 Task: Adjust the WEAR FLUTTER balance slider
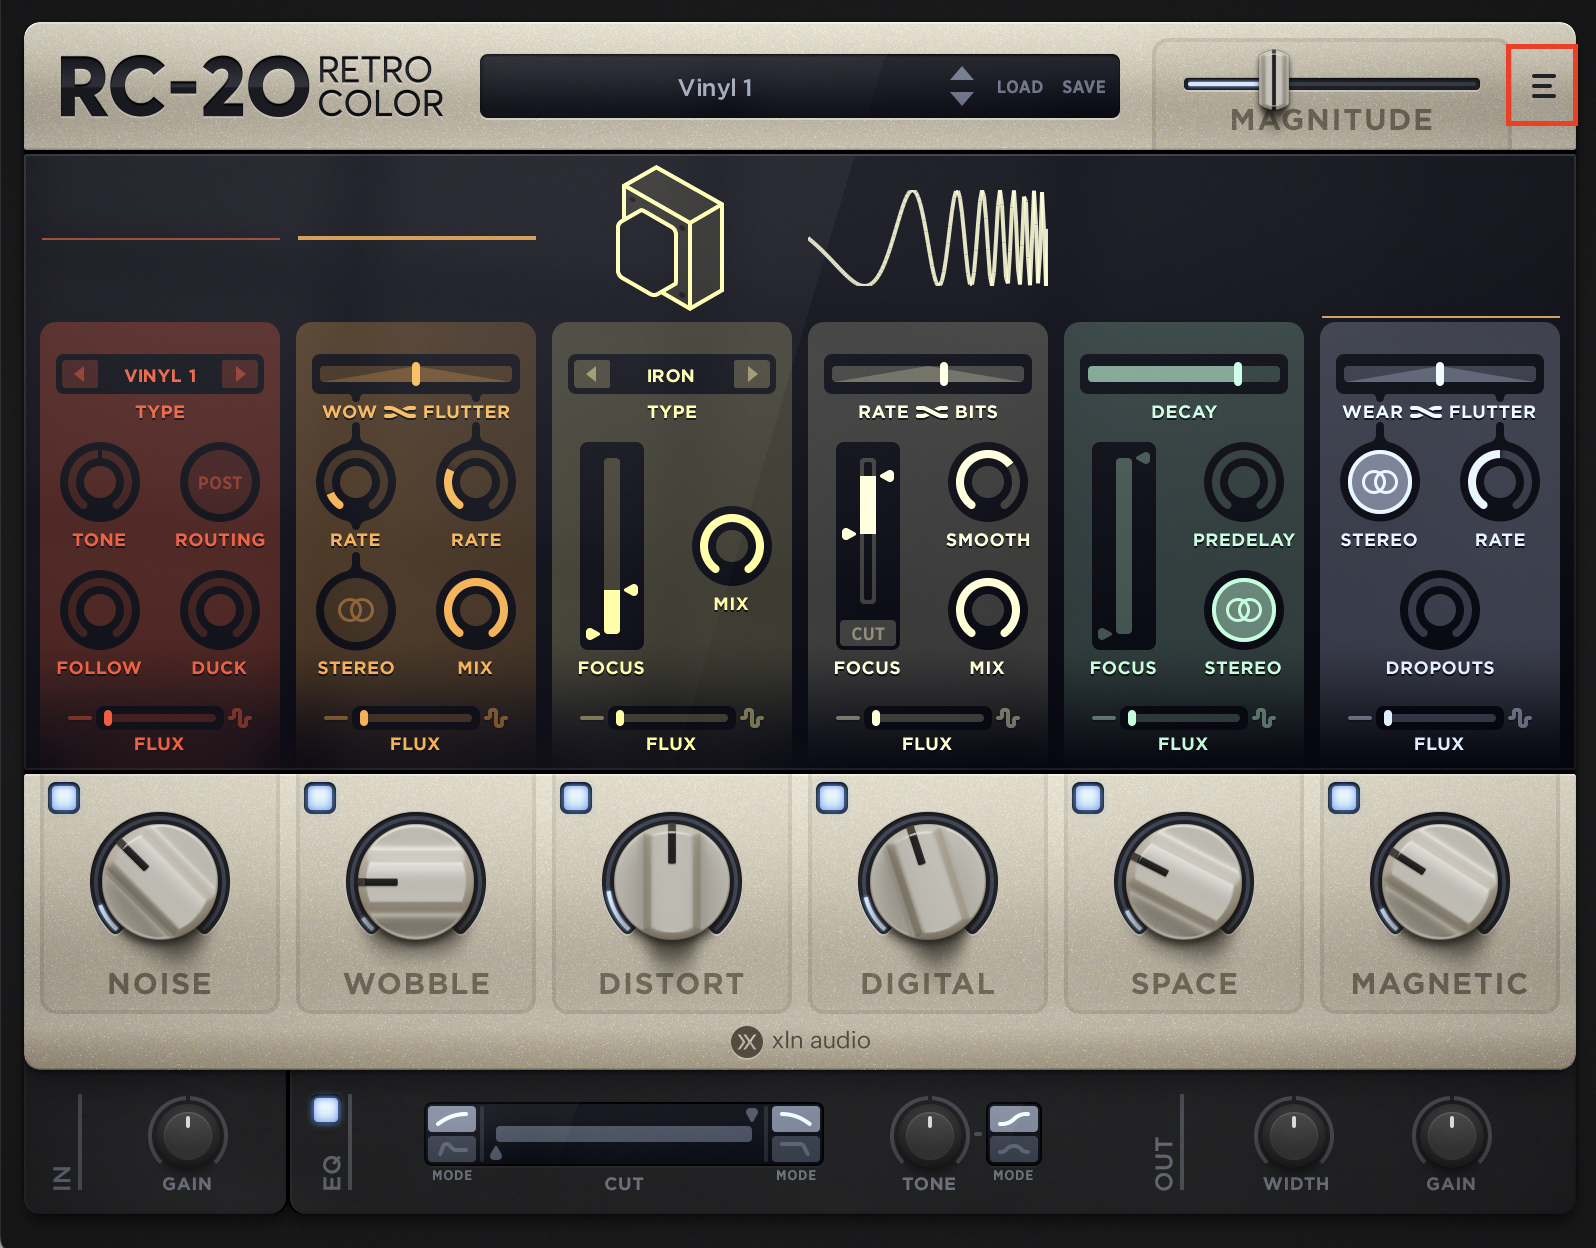[x=1440, y=374]
